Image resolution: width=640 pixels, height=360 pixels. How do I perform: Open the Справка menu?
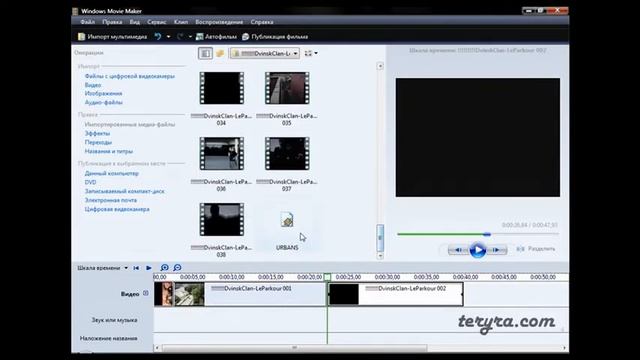tap(262, 22)
